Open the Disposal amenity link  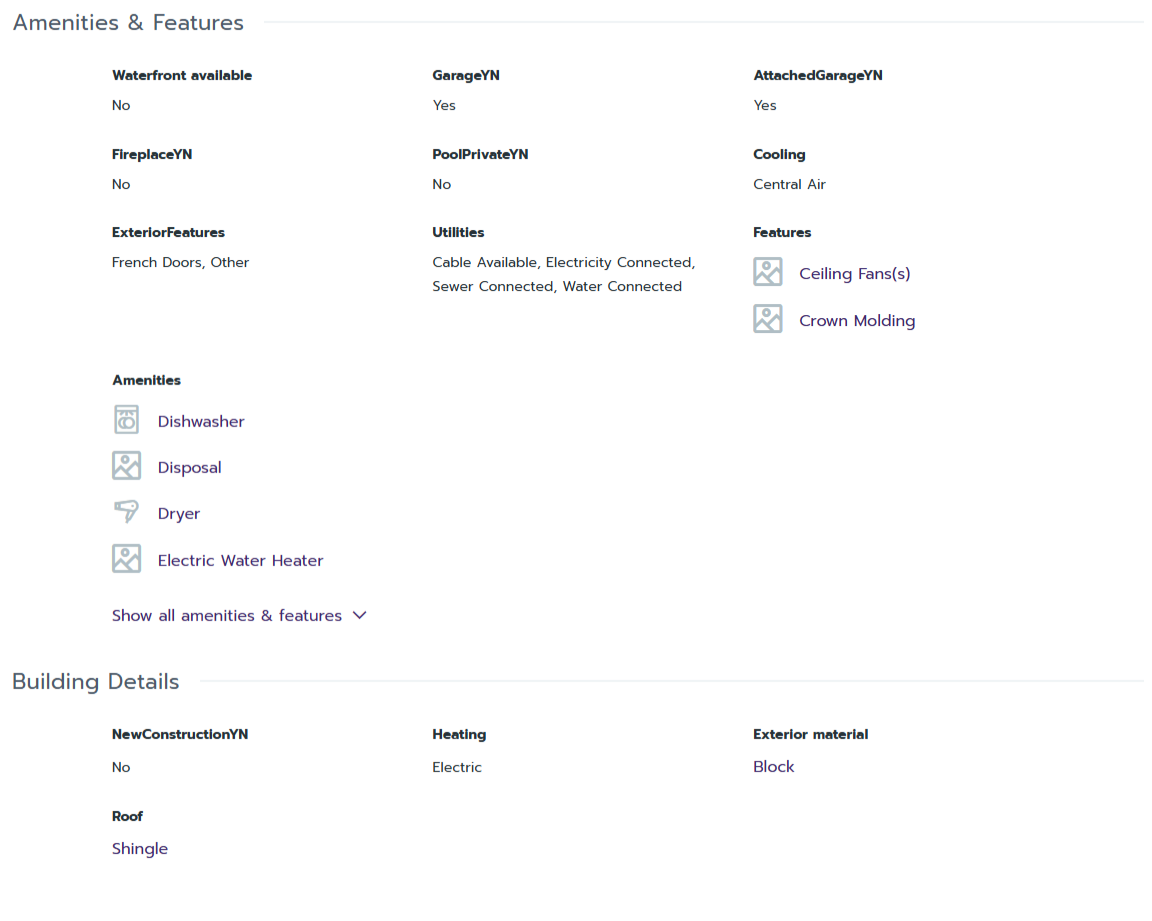click(x=190, y=468)
